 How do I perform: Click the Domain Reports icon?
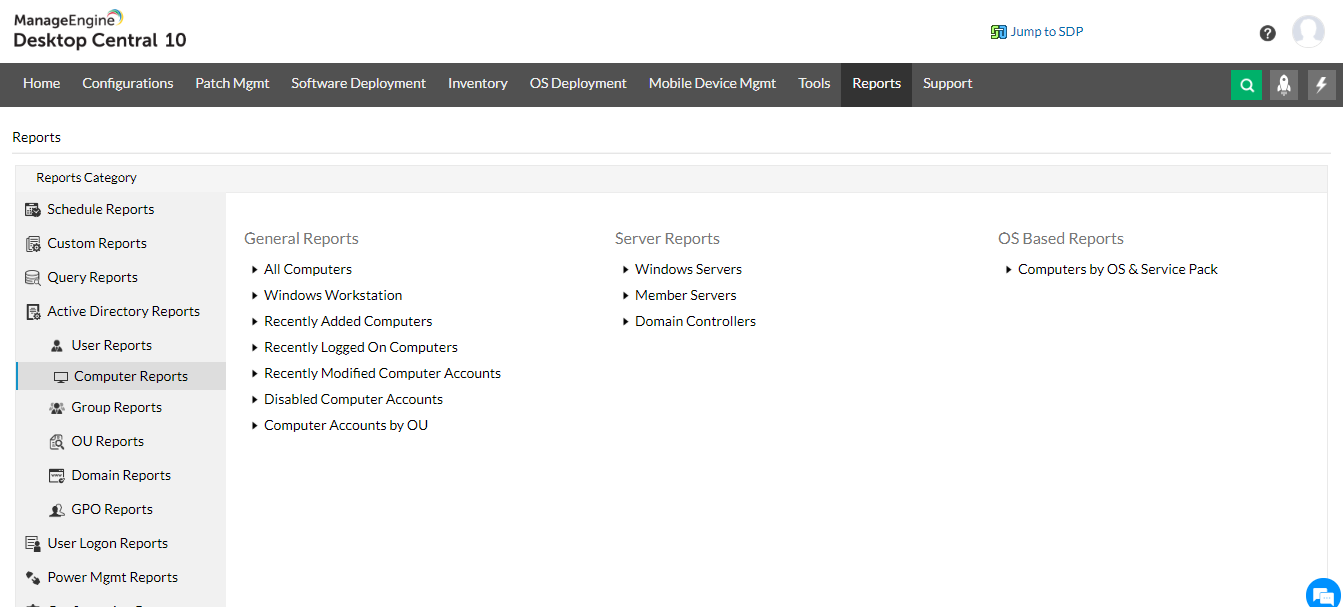click(x=57, y=476)
